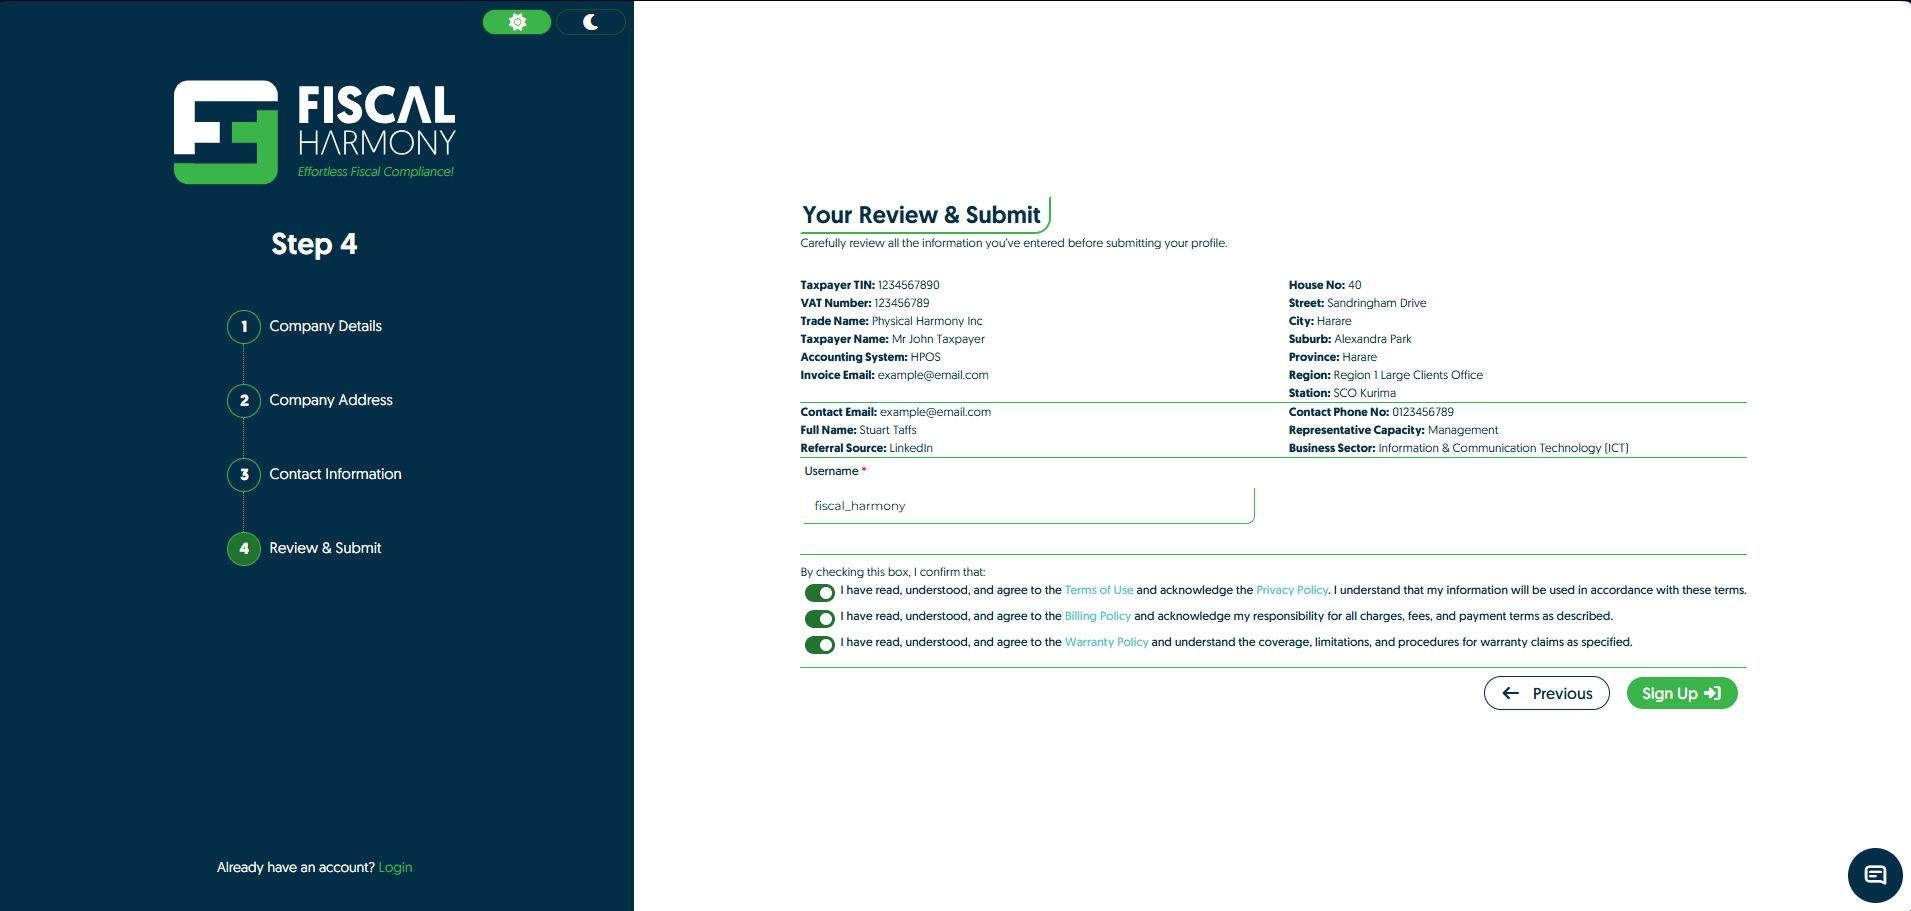Click step 4 circle icon
This screenshot has width=1911, height=911.
pos(244,549)
